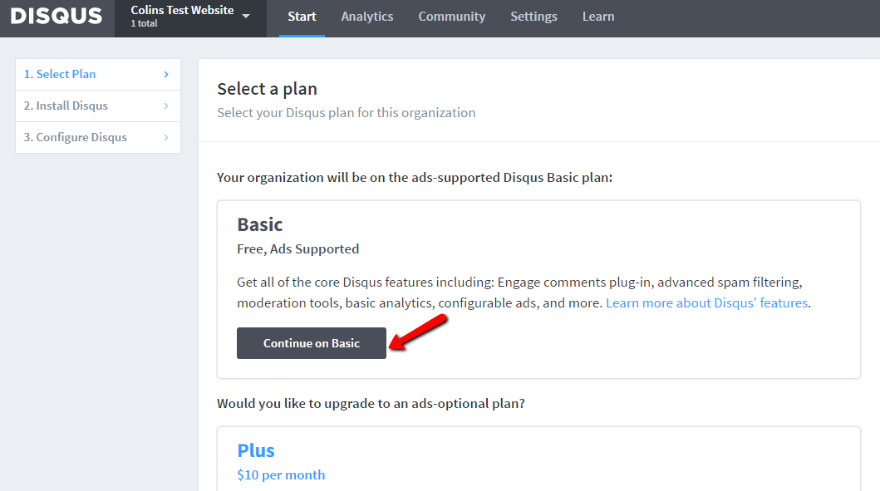Click the Basic plan heading
Image resolution: width=880 pixels, height=491 pixels.
tap(260, 225)
